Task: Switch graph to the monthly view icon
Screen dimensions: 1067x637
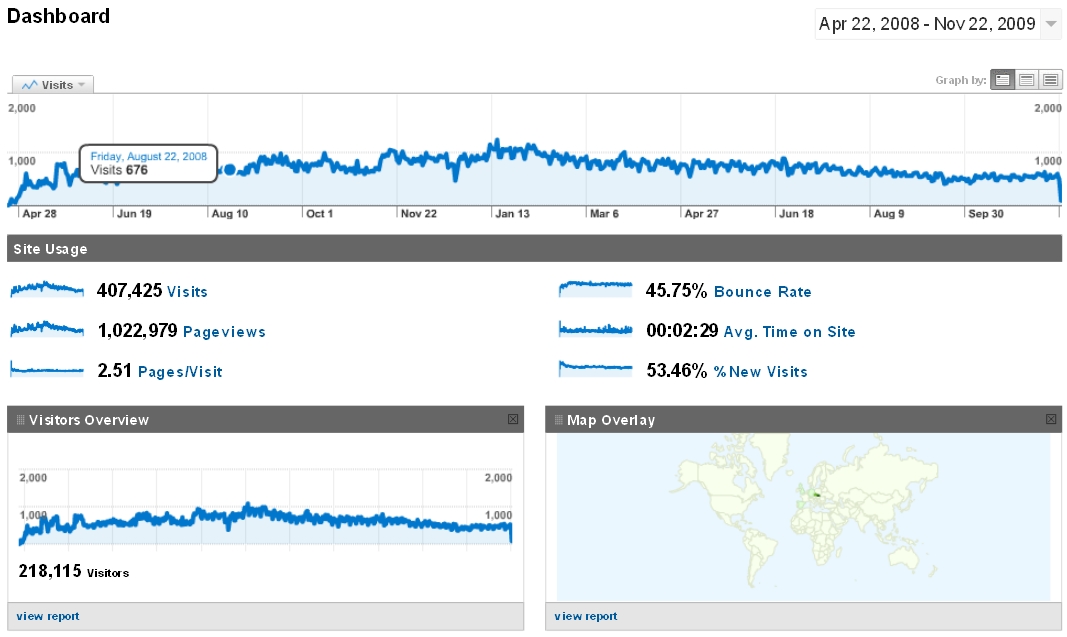Action: 1050,80
